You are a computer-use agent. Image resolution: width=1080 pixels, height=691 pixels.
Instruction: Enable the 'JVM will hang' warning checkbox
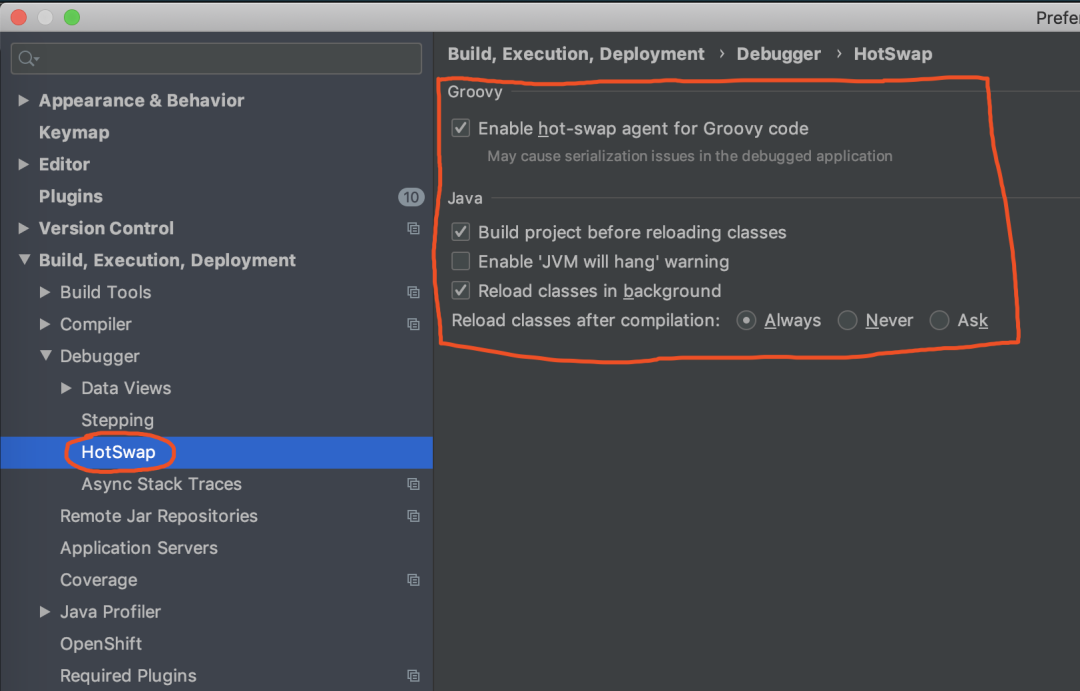461,261
